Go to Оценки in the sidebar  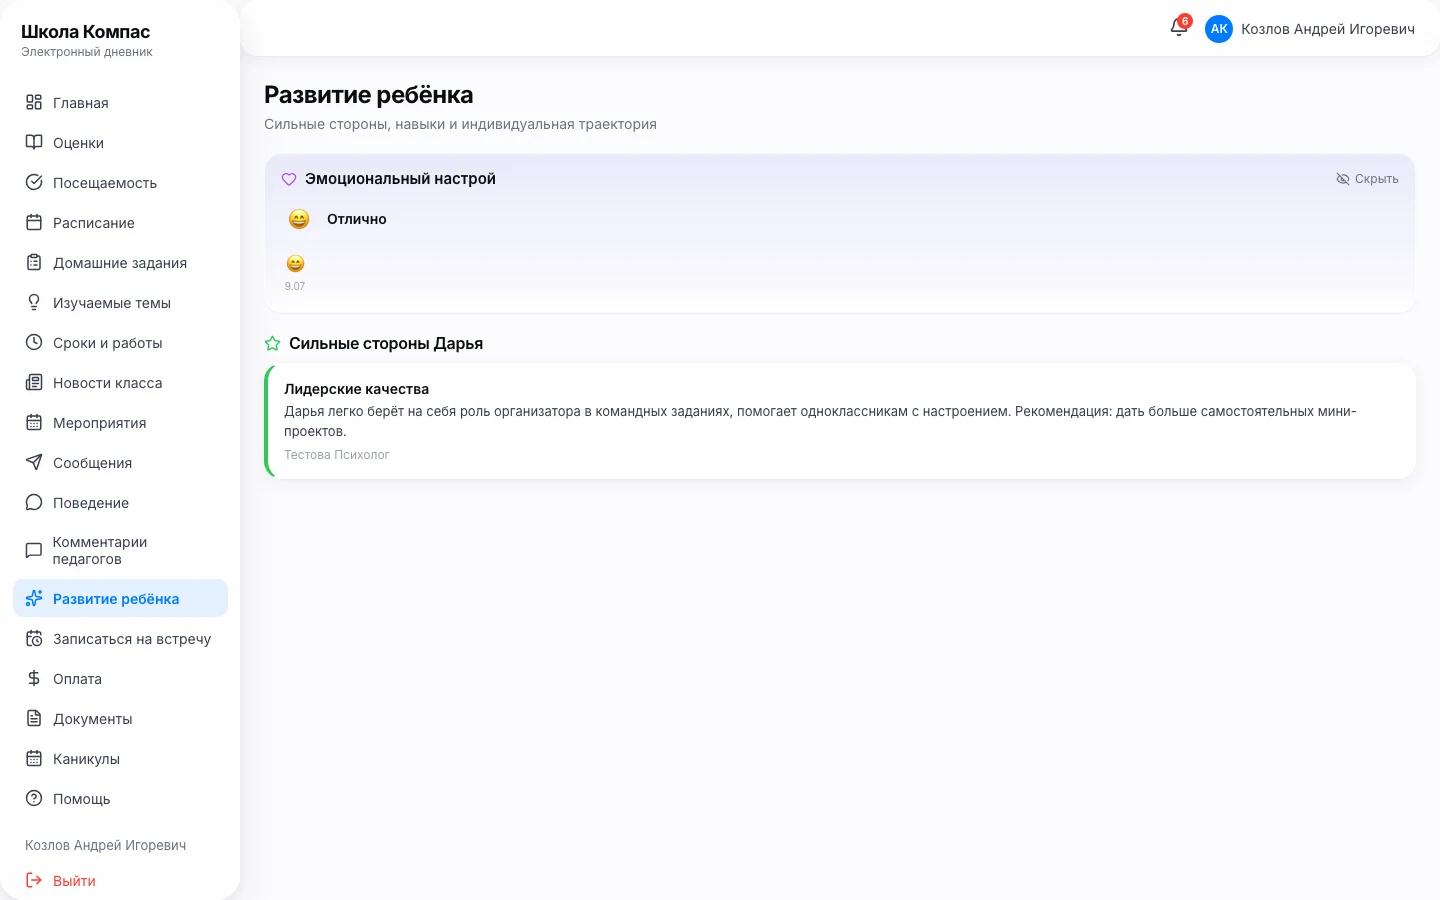[120, 142]
